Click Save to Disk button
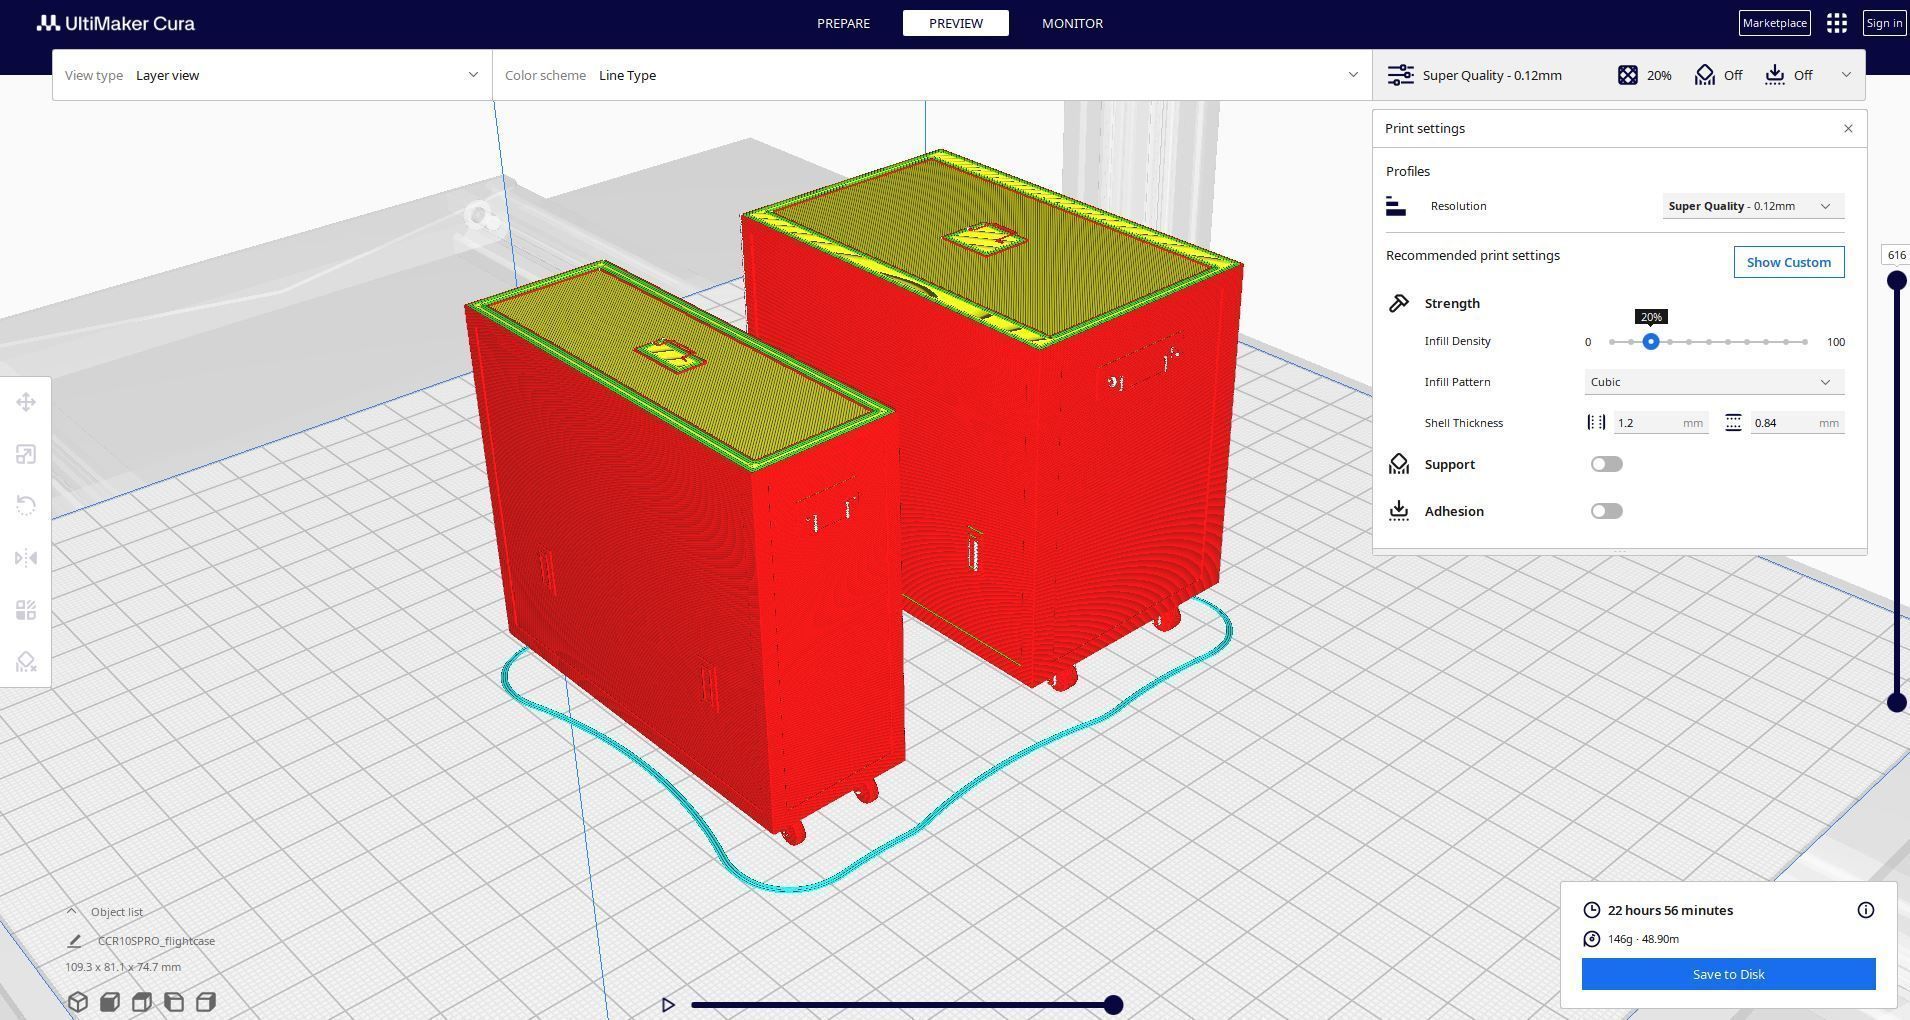Screen dimensions: 1910x1020 (x=1728, y=974)
